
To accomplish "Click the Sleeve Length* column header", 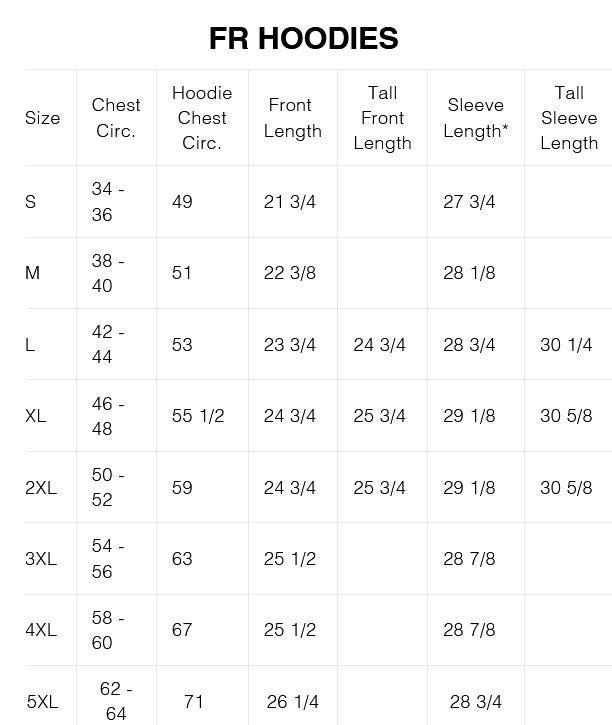I will 476,118.
